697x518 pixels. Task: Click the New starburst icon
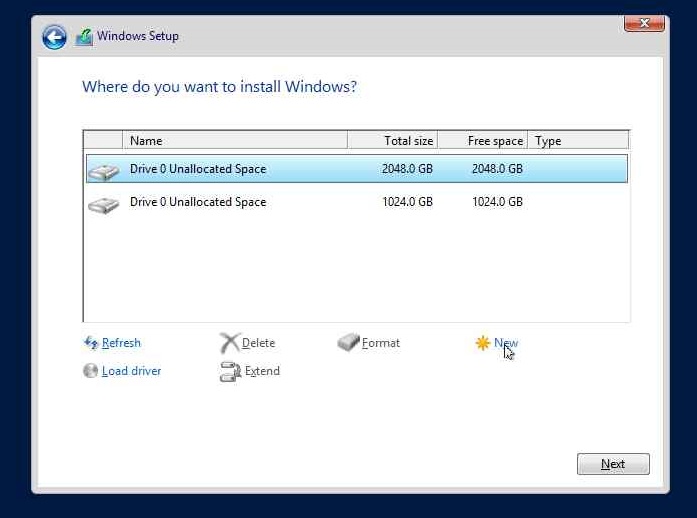tap(482, 343)
